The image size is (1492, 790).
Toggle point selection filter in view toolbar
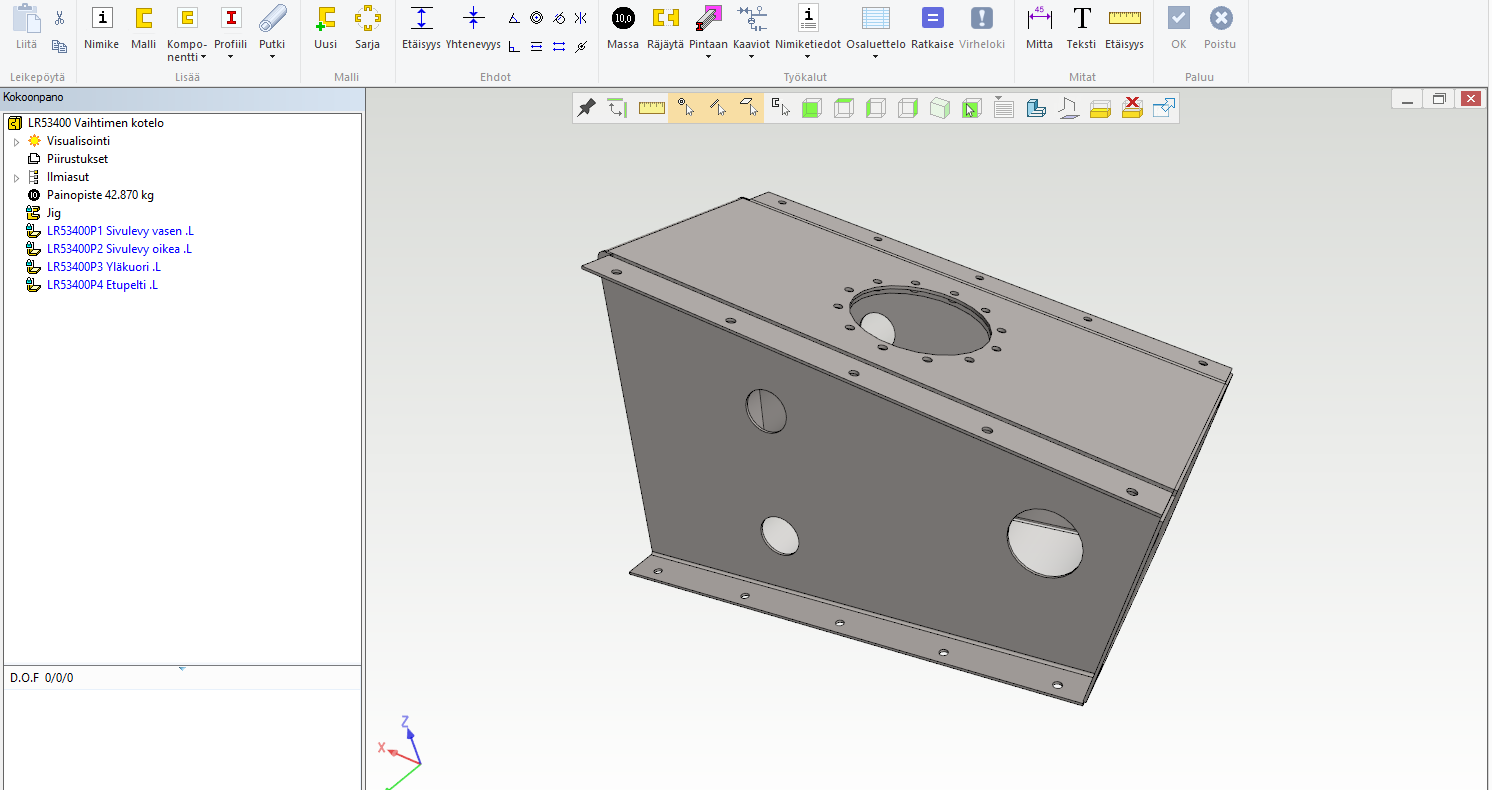click(x=685, y=108)
